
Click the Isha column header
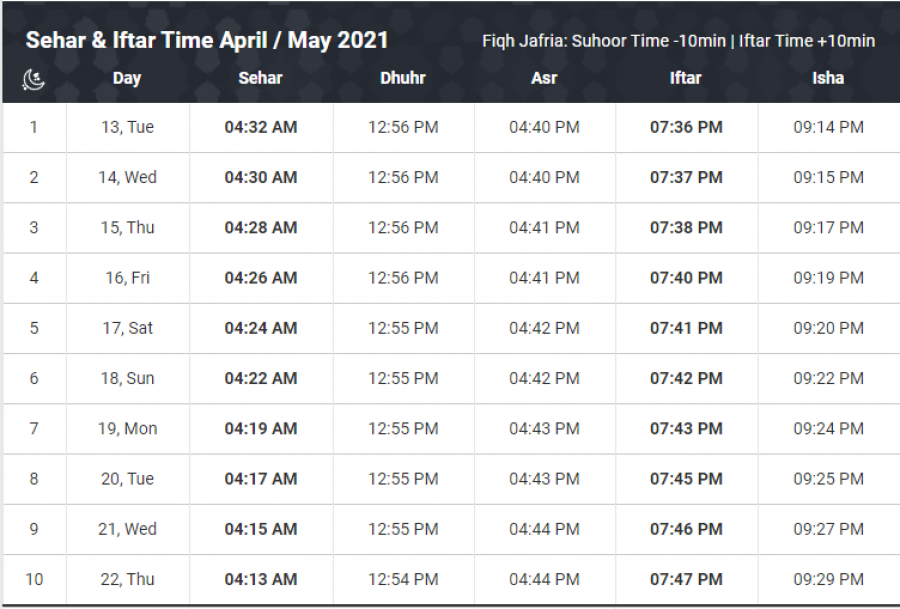[x=828, y=78]
